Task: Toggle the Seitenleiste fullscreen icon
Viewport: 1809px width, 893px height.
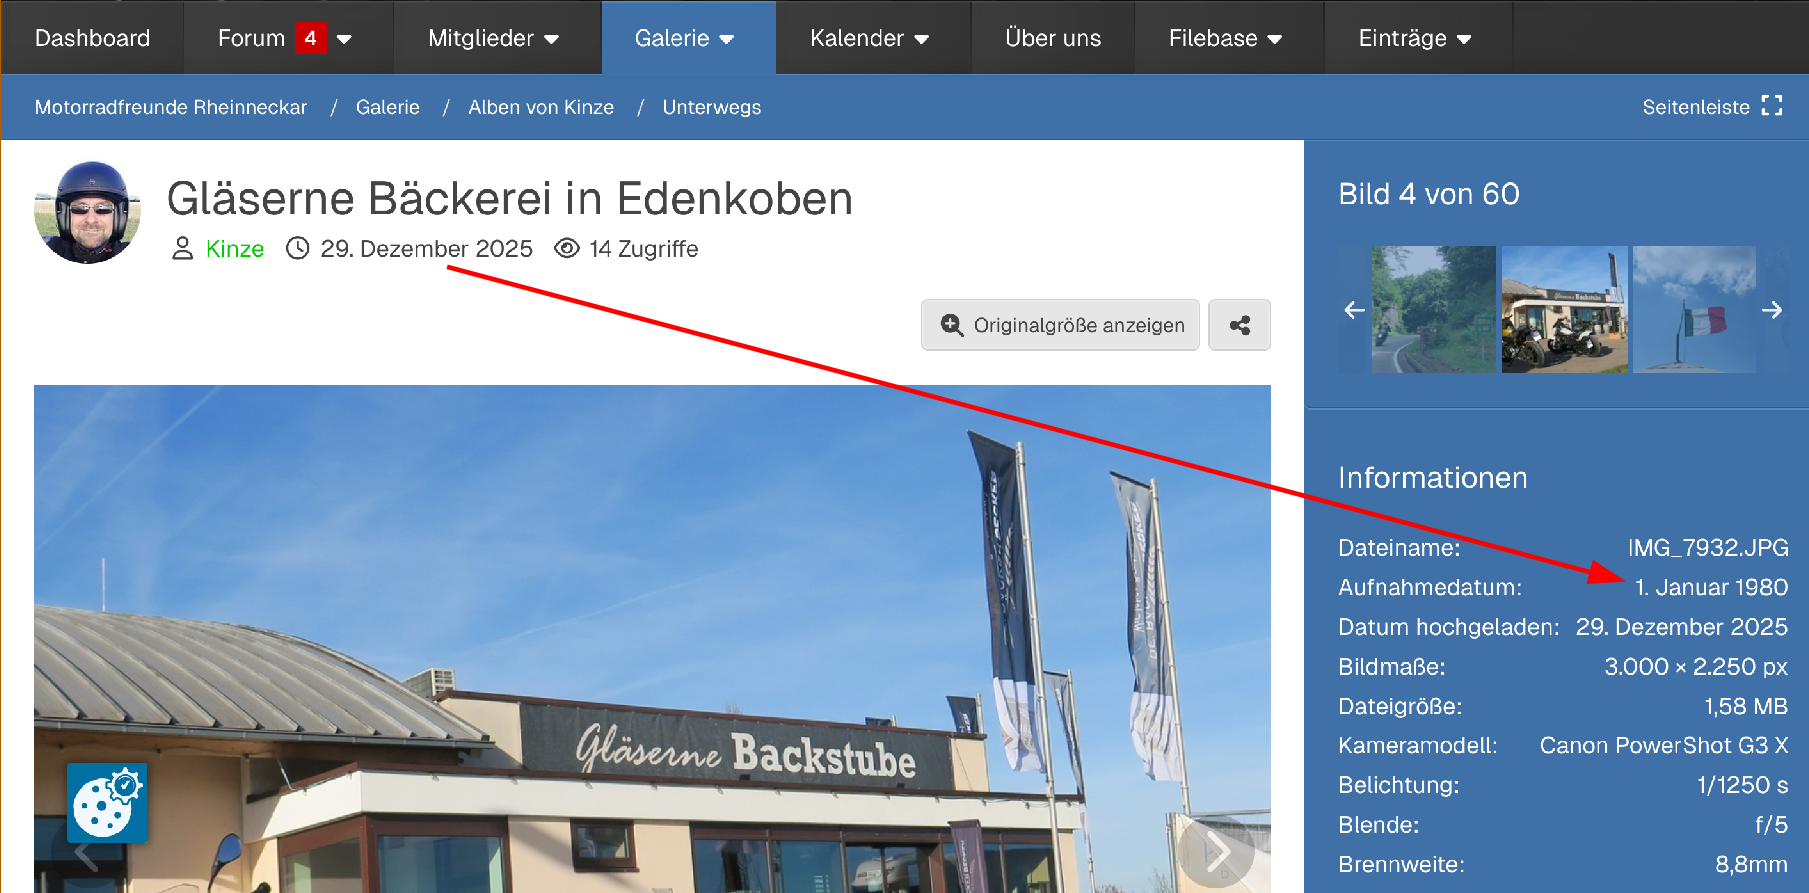Action: tap(1772, 106)
